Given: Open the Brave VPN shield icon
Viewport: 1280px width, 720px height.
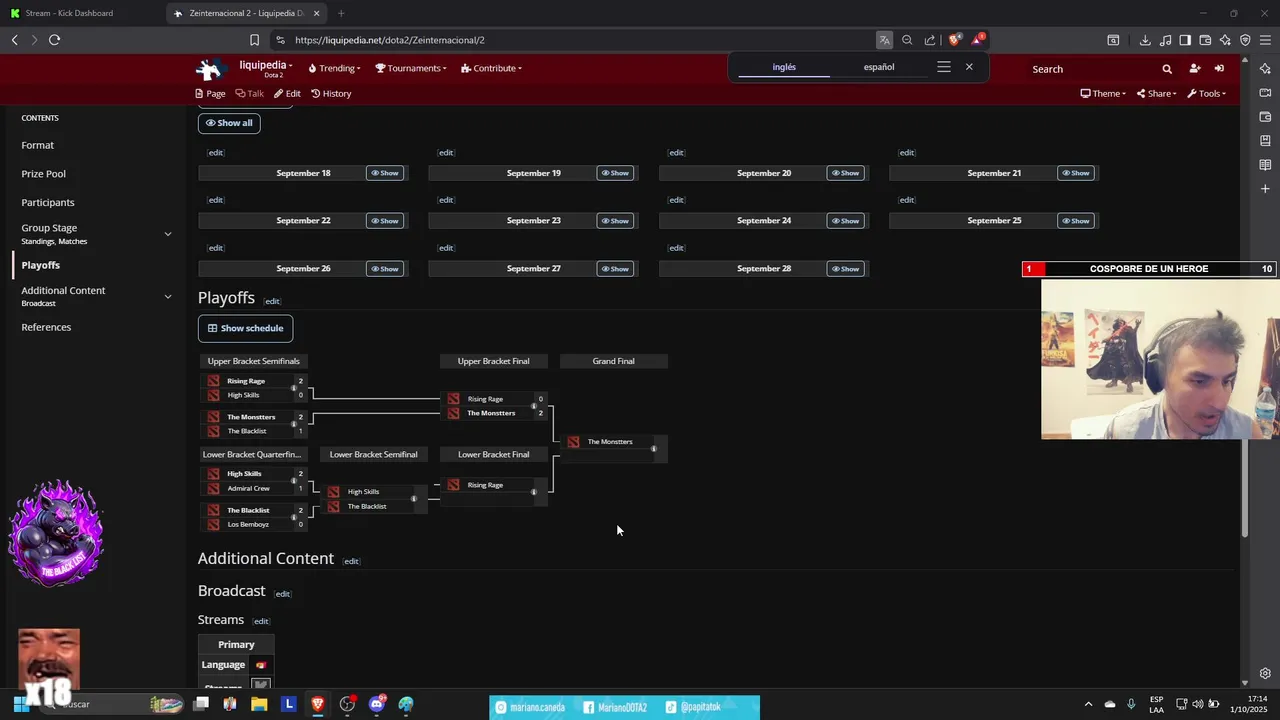Looking at the screenshot, I should [1245, 40].
